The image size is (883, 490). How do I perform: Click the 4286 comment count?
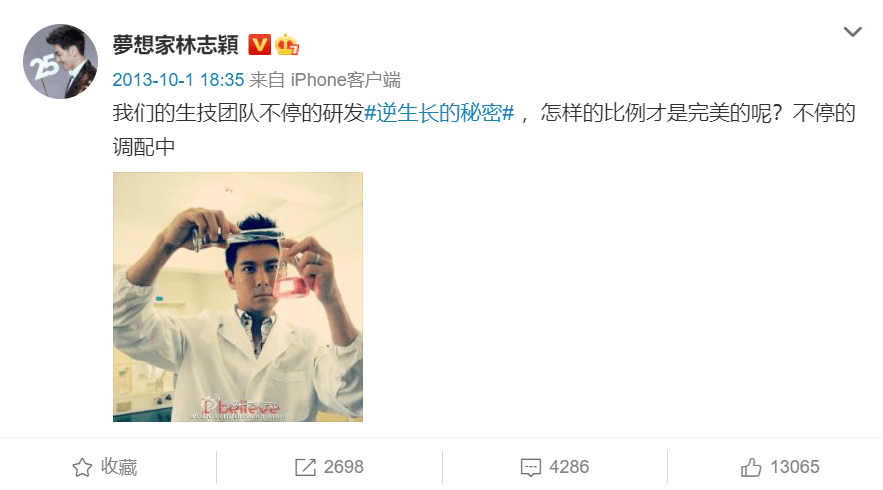pyautogui.click(x=569, y=467)
